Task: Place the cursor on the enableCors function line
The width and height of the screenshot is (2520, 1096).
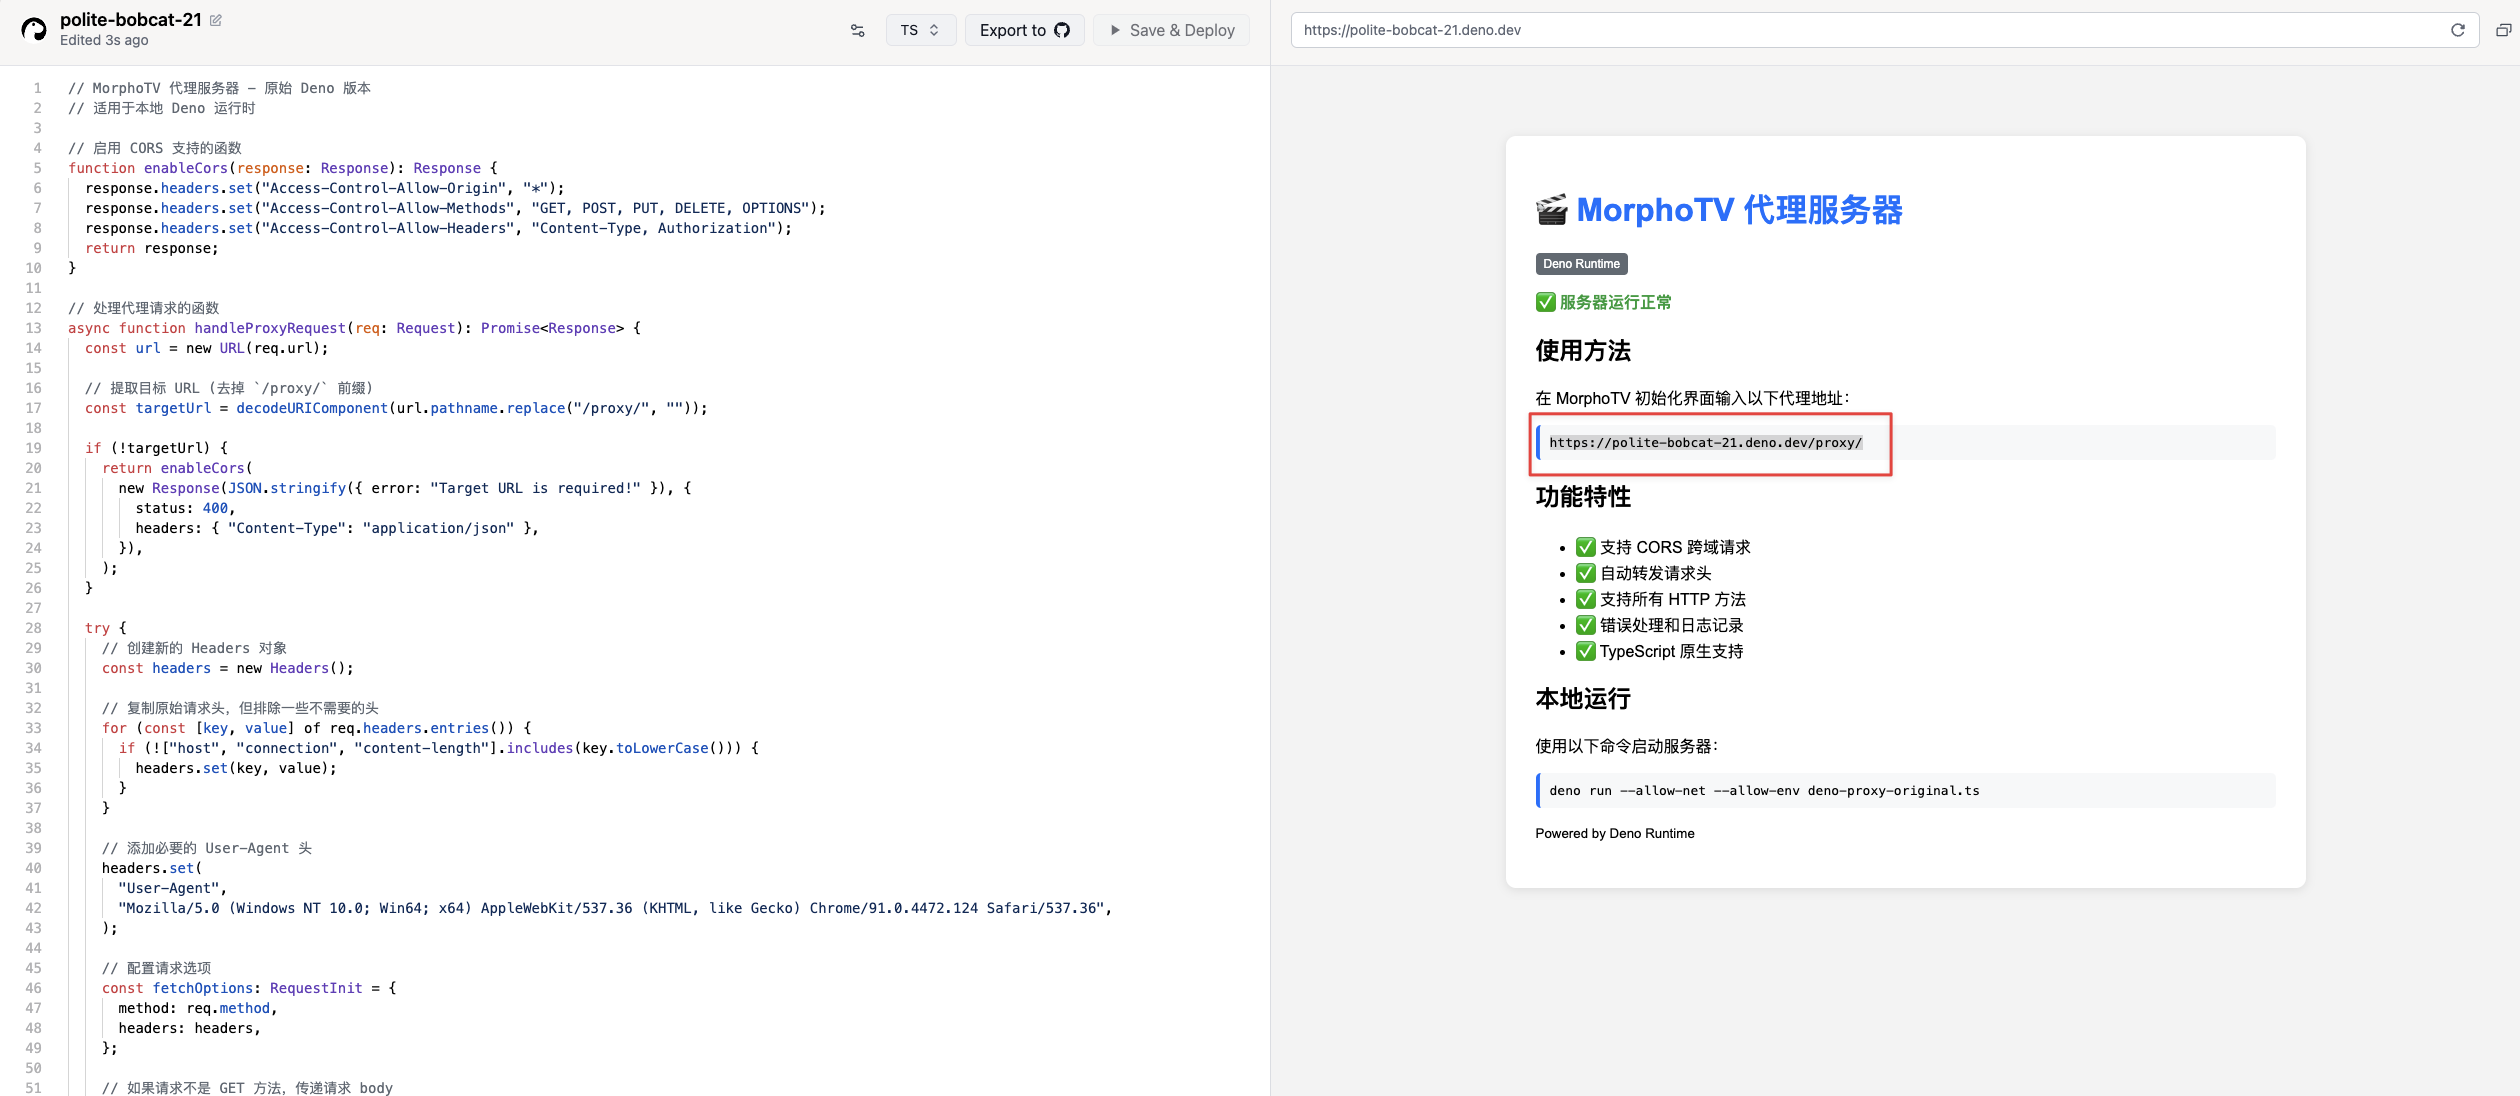Action: point(282,168)
